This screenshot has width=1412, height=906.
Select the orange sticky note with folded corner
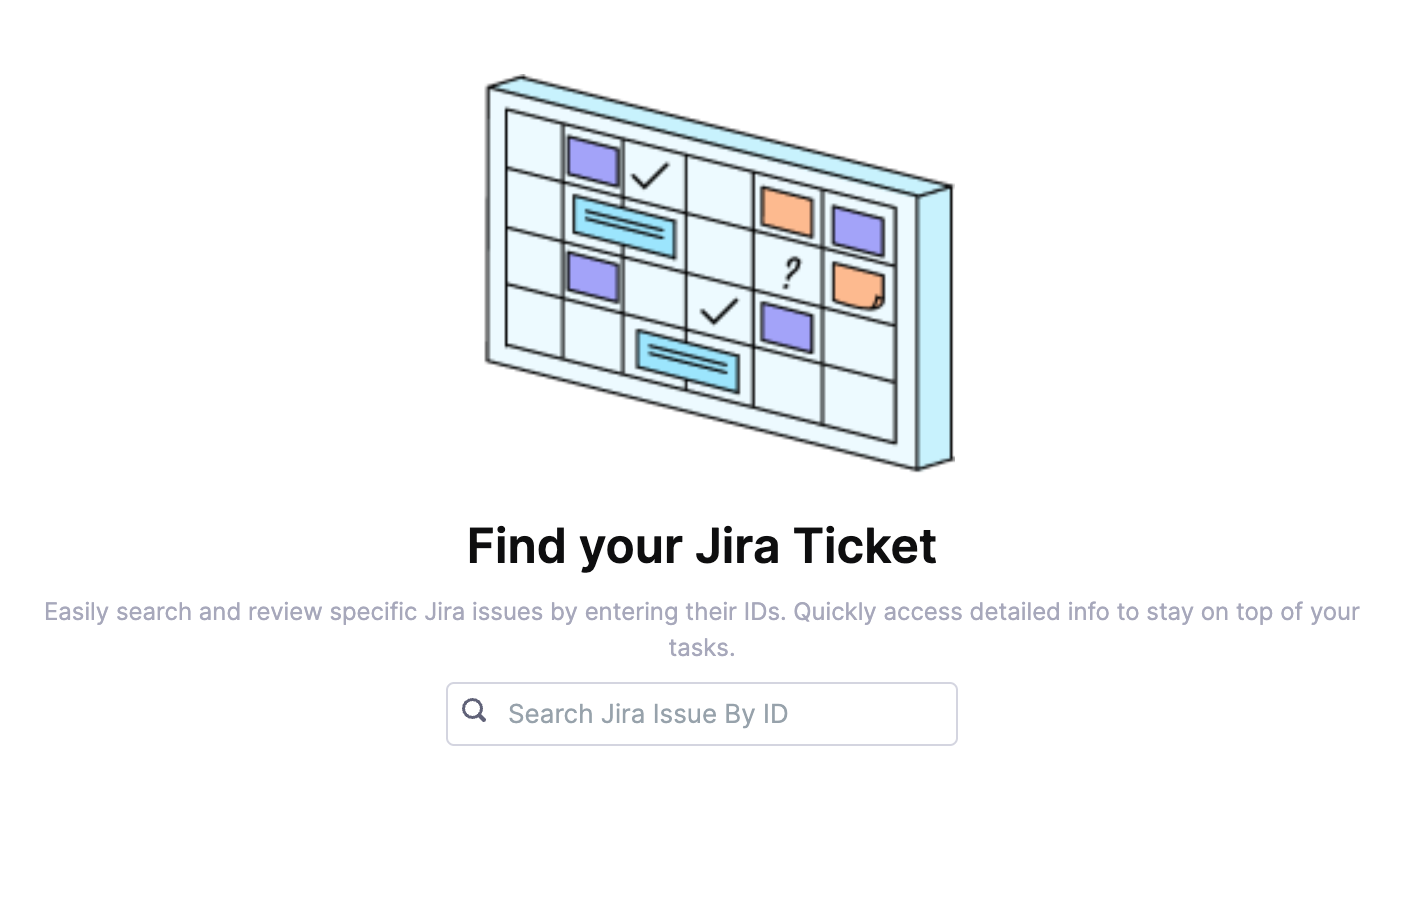pos(858,286)
